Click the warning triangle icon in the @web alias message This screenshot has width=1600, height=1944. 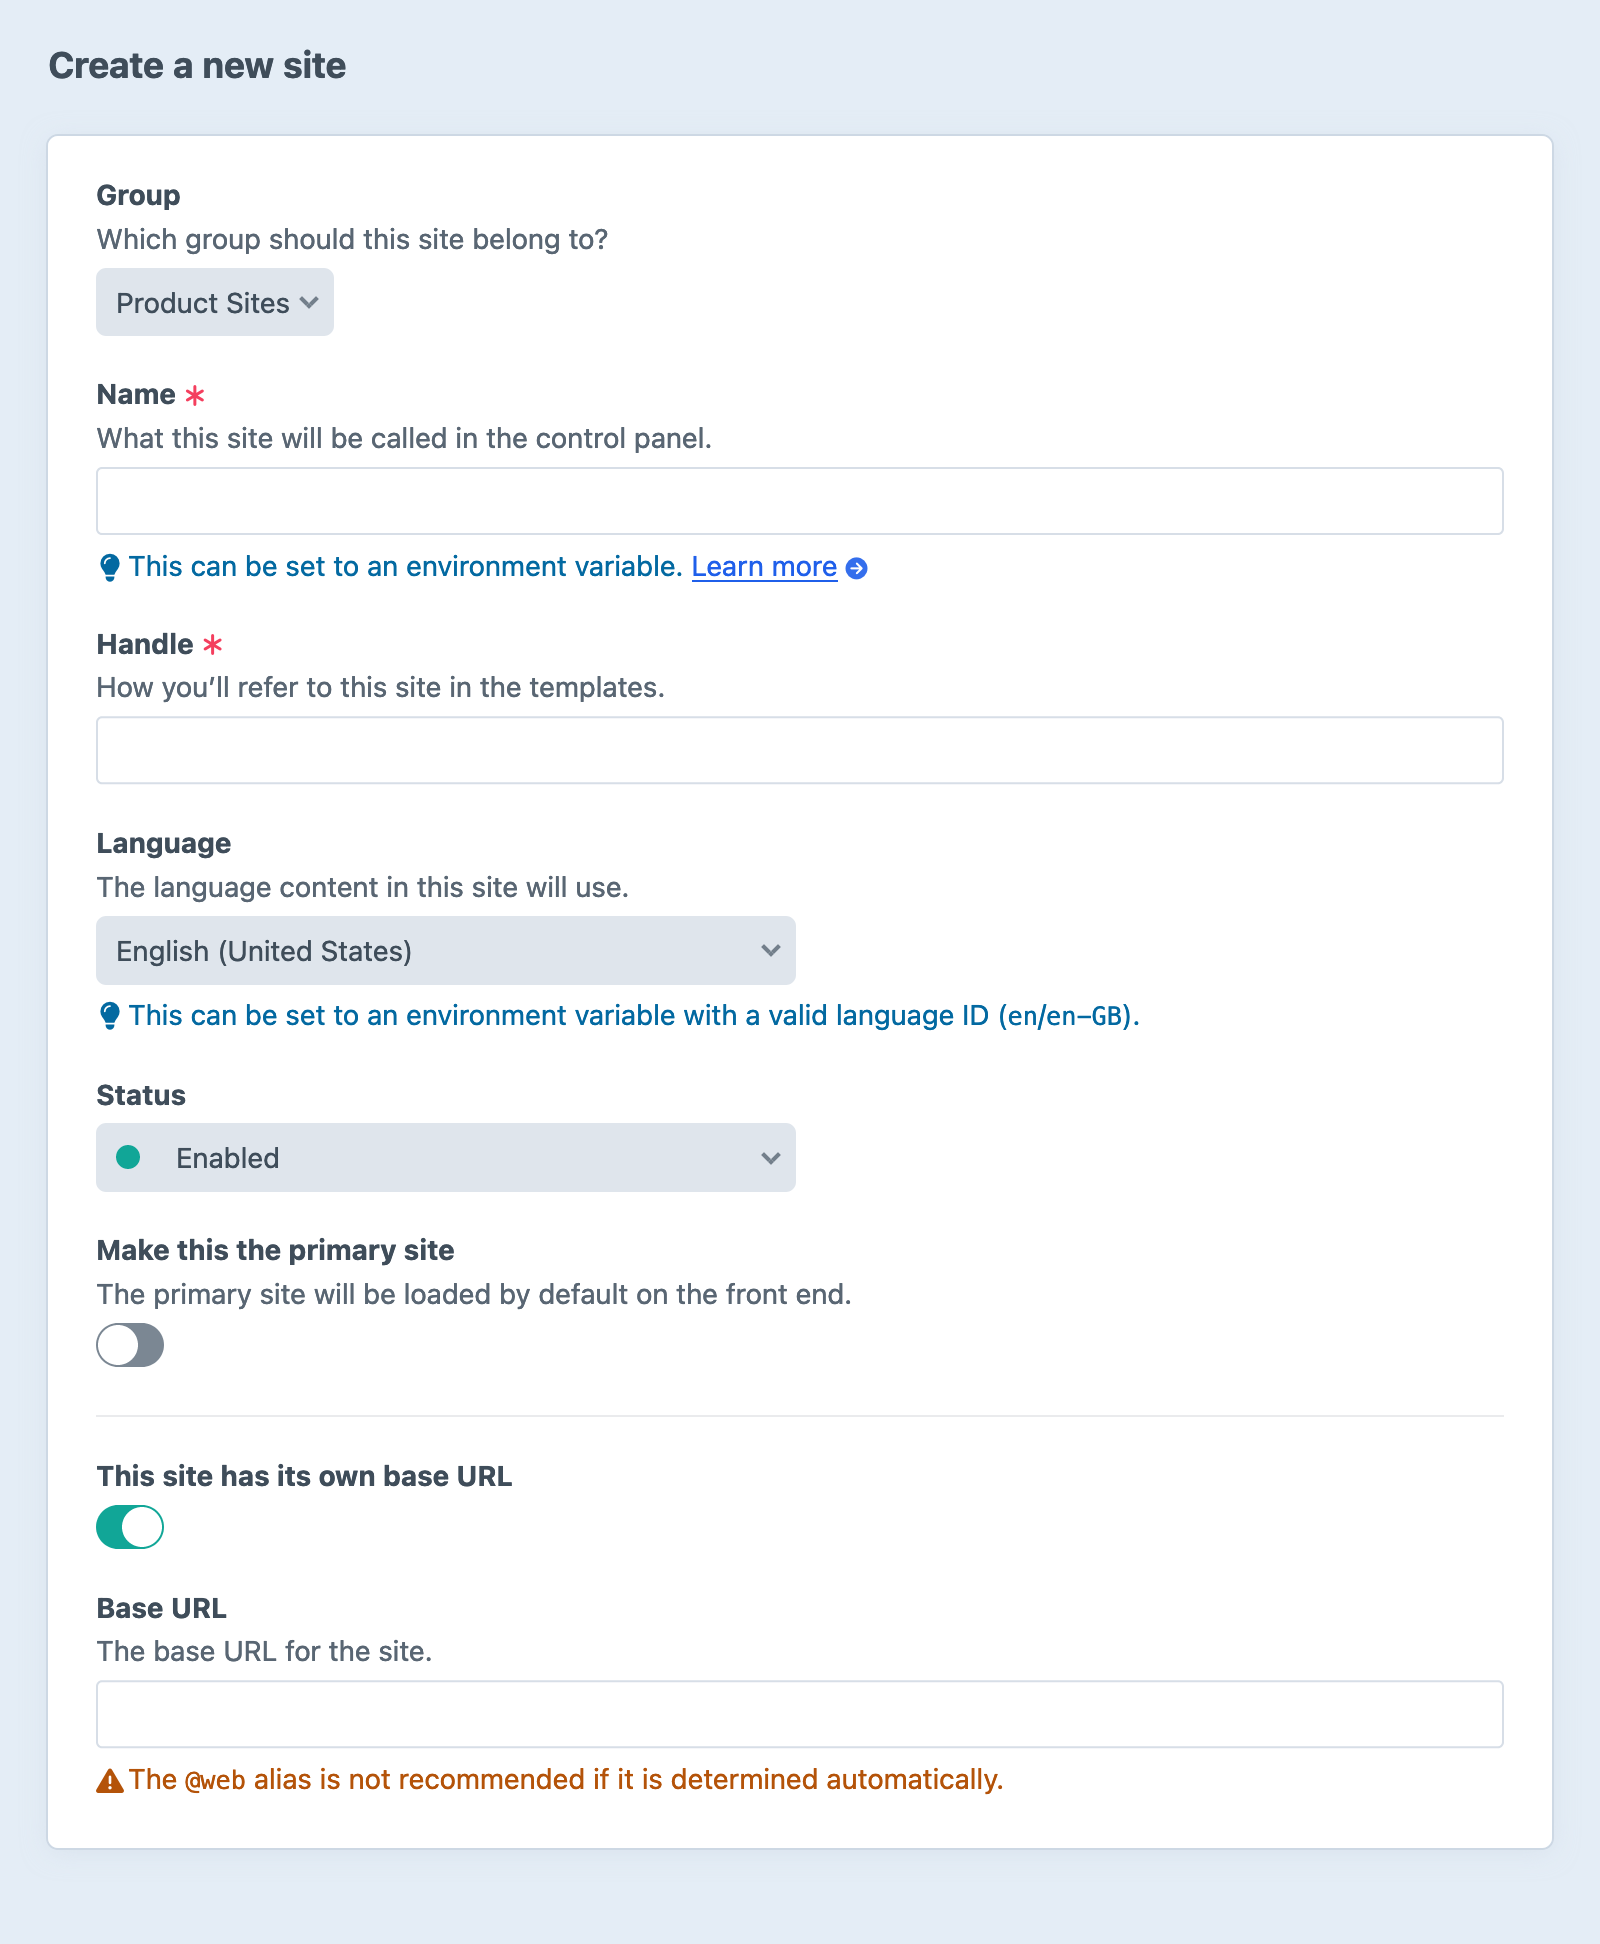click(x=109, y=1779)
